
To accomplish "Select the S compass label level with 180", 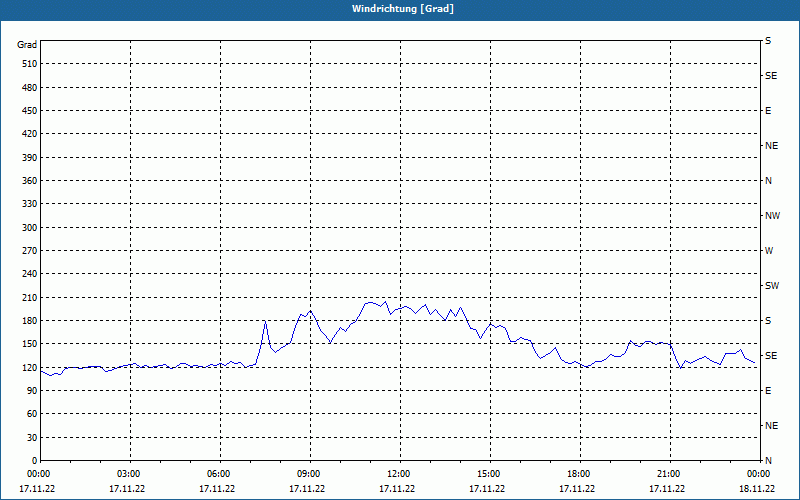I will point(768,321).
